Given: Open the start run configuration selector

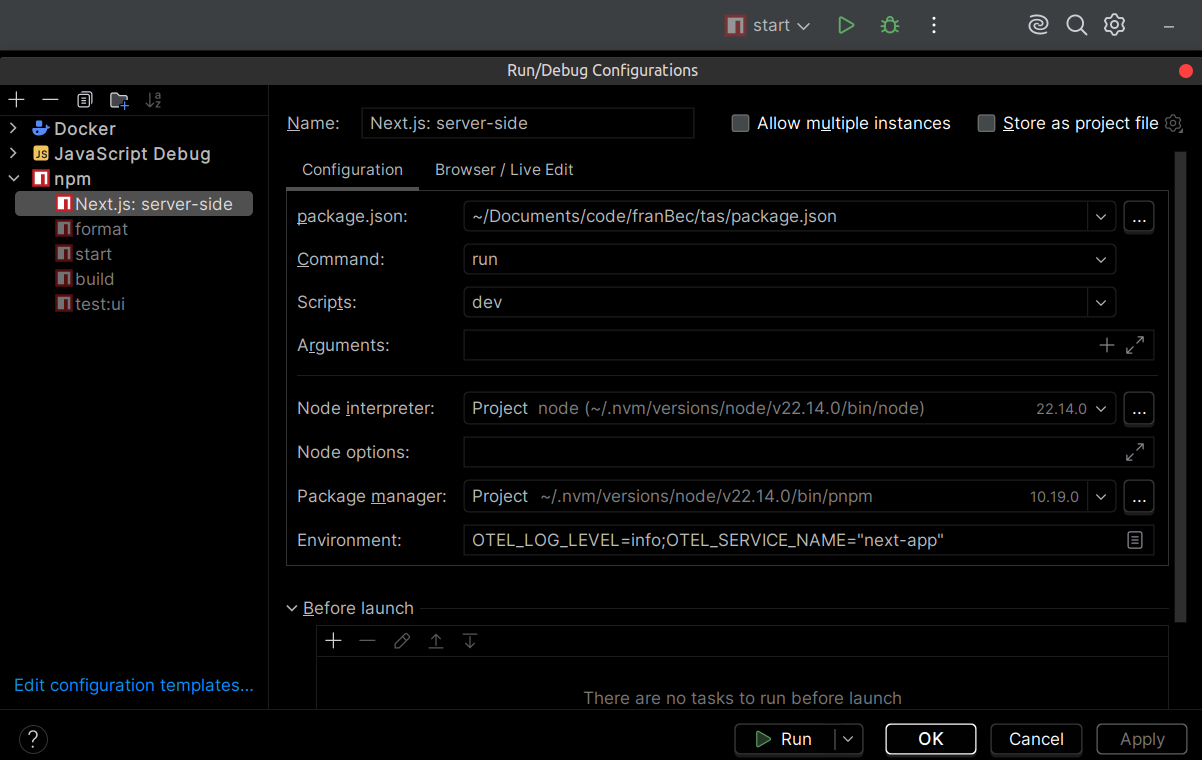Looking at the screenshot, I should [767, 25].
